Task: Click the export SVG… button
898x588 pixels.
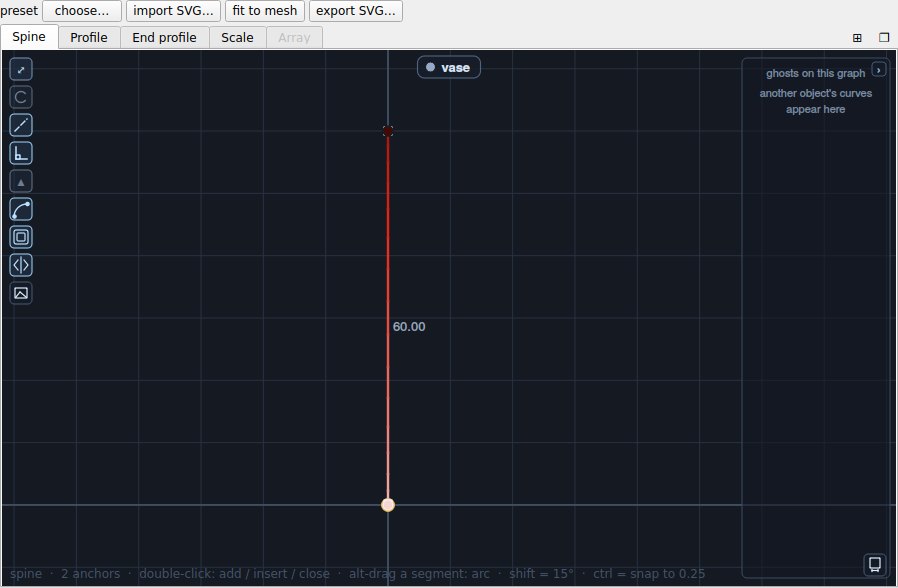Action: coord(356,11)
